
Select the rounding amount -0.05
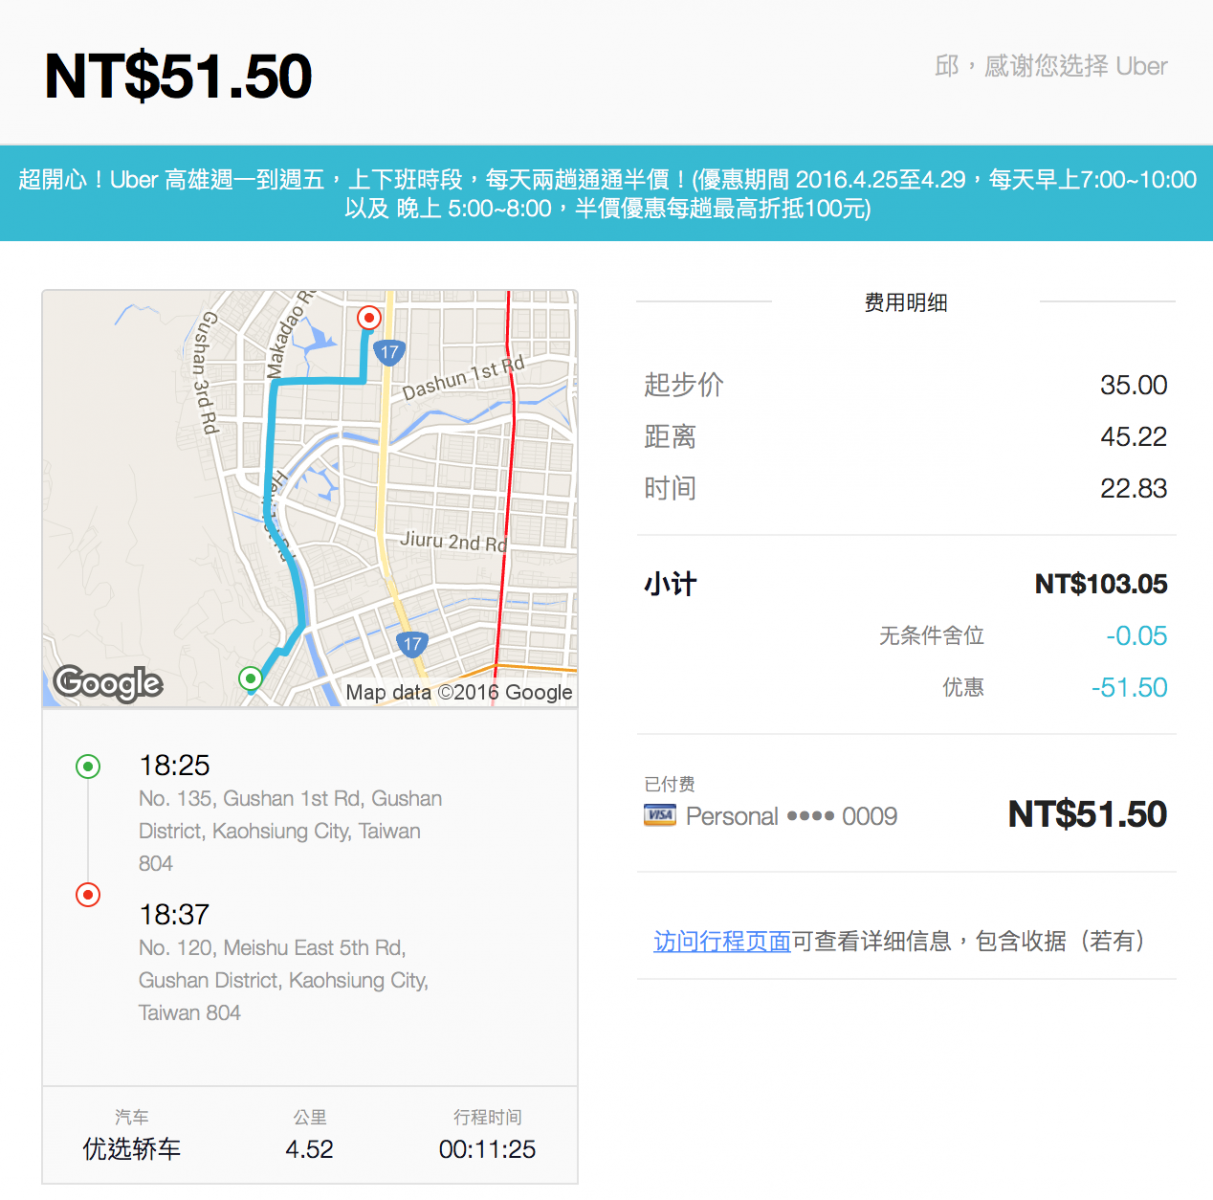pos(1136,636)
